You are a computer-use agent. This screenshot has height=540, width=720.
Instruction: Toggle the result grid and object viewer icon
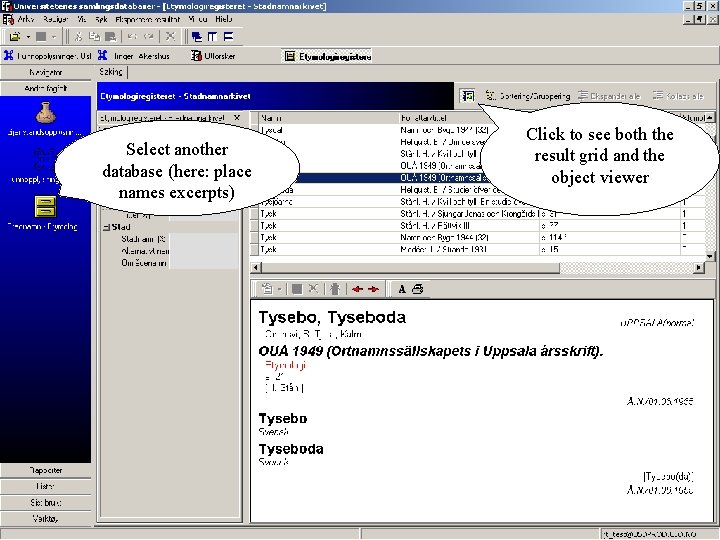(467, 96)
